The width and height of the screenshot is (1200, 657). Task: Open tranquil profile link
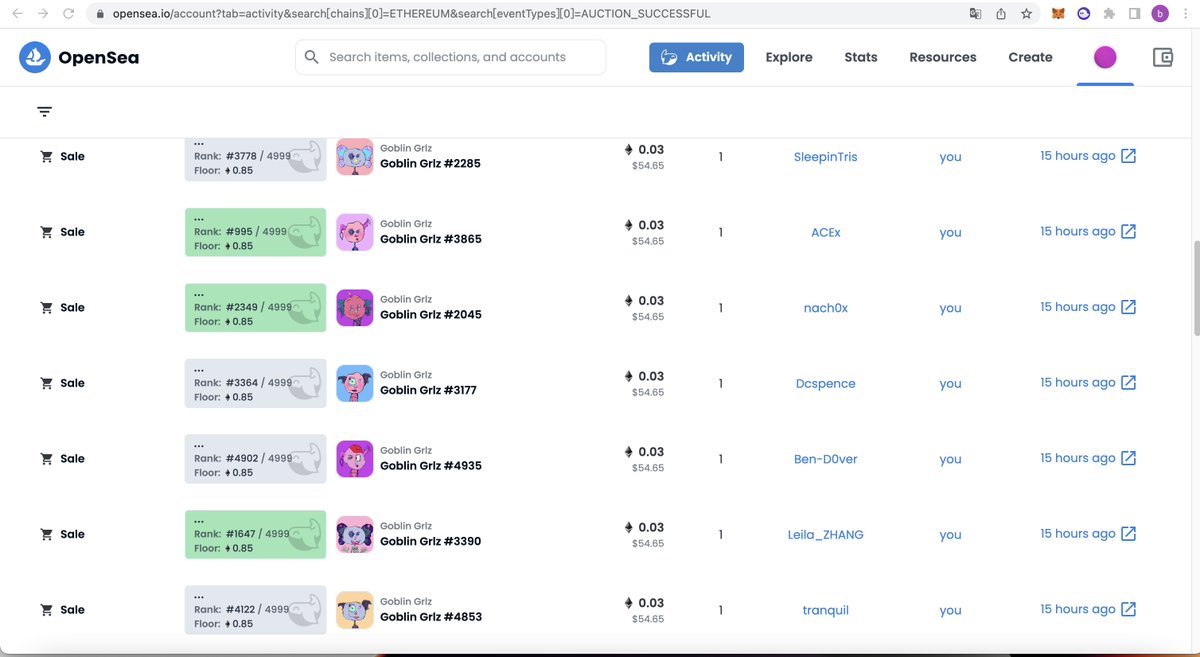[826, 610]
